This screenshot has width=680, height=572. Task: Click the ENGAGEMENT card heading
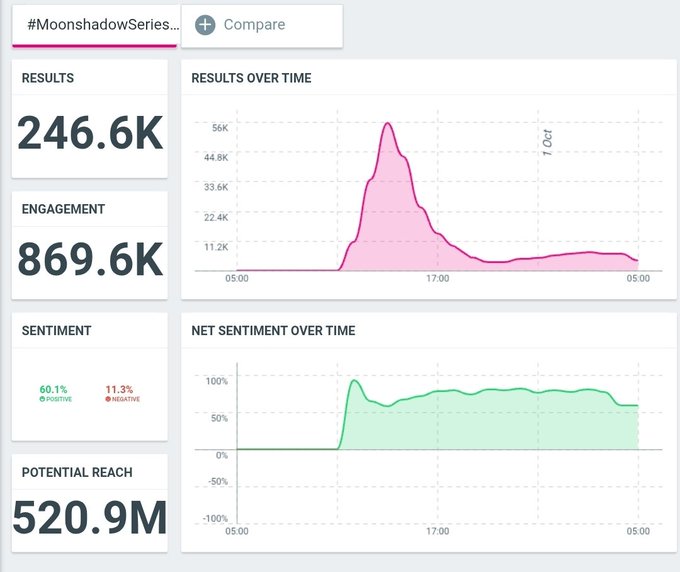(x=63, y=209)
